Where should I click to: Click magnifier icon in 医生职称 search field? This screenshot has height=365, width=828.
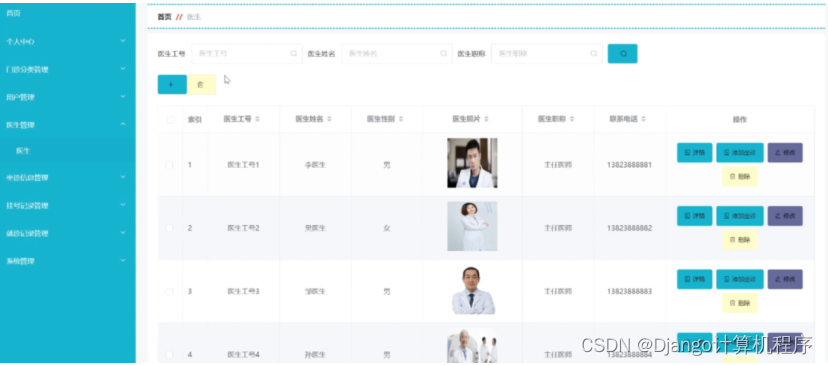click(594, 53)
